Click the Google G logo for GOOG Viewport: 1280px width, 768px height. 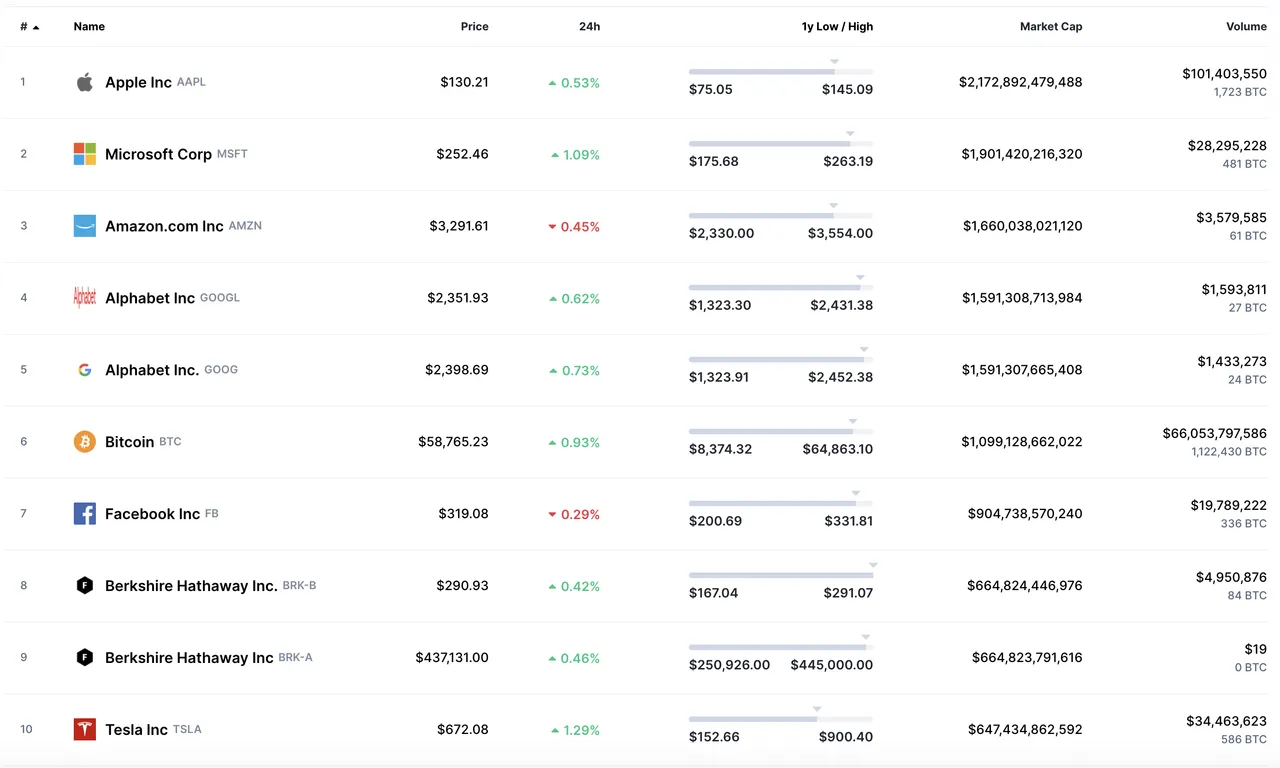85,370
